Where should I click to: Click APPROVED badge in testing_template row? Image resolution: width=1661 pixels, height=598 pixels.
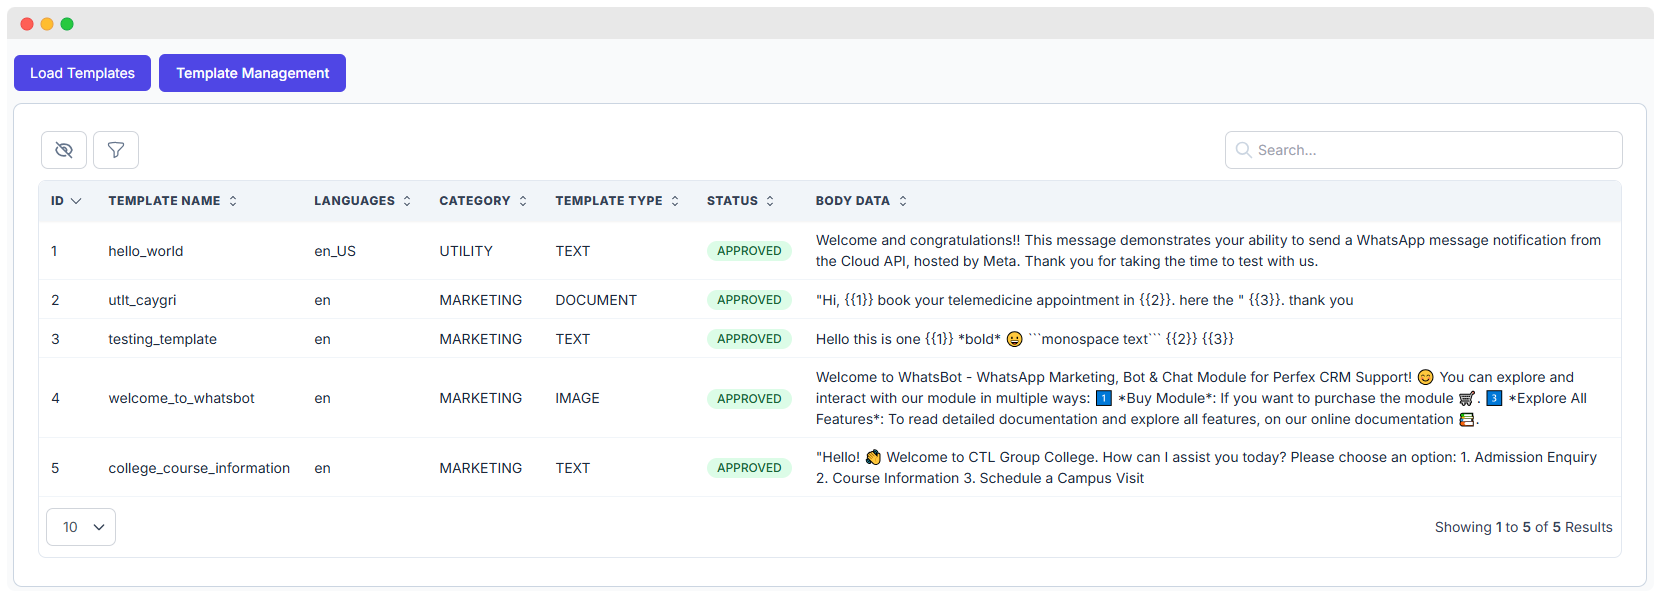(x=749, y=339)
